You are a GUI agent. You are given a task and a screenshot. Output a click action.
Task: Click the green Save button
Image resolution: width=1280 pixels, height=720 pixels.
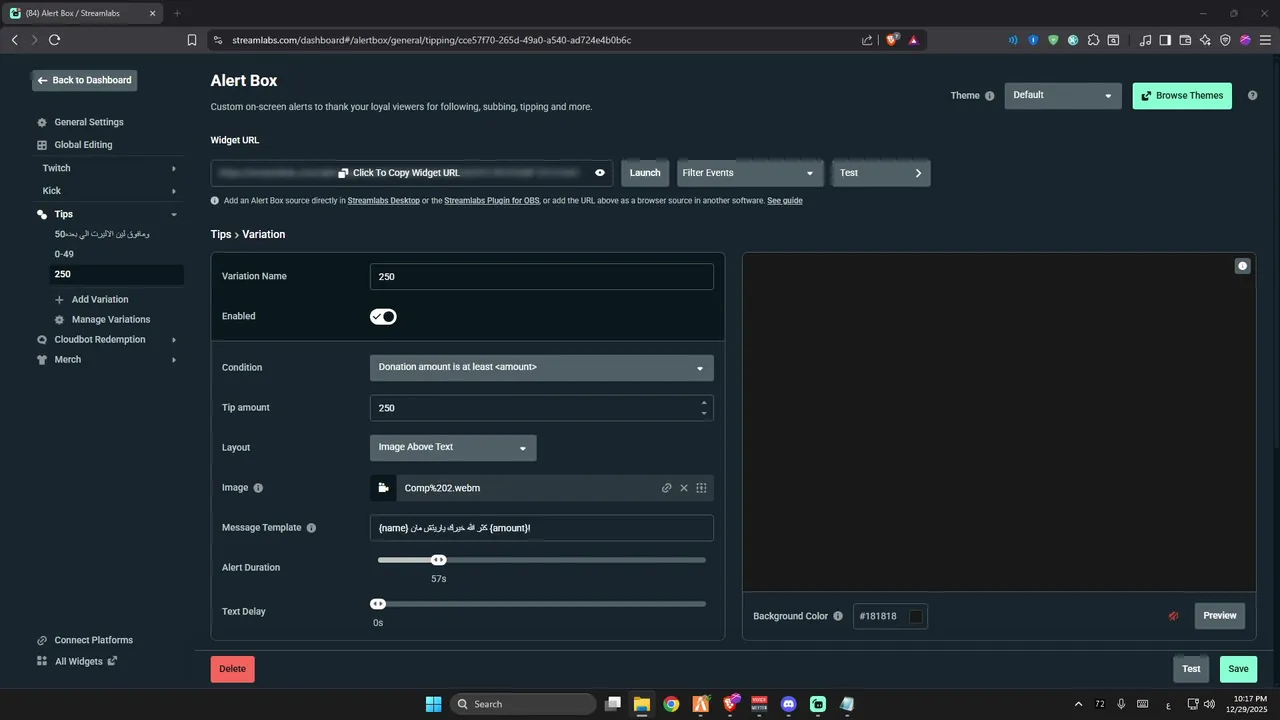click(1238, 669)
